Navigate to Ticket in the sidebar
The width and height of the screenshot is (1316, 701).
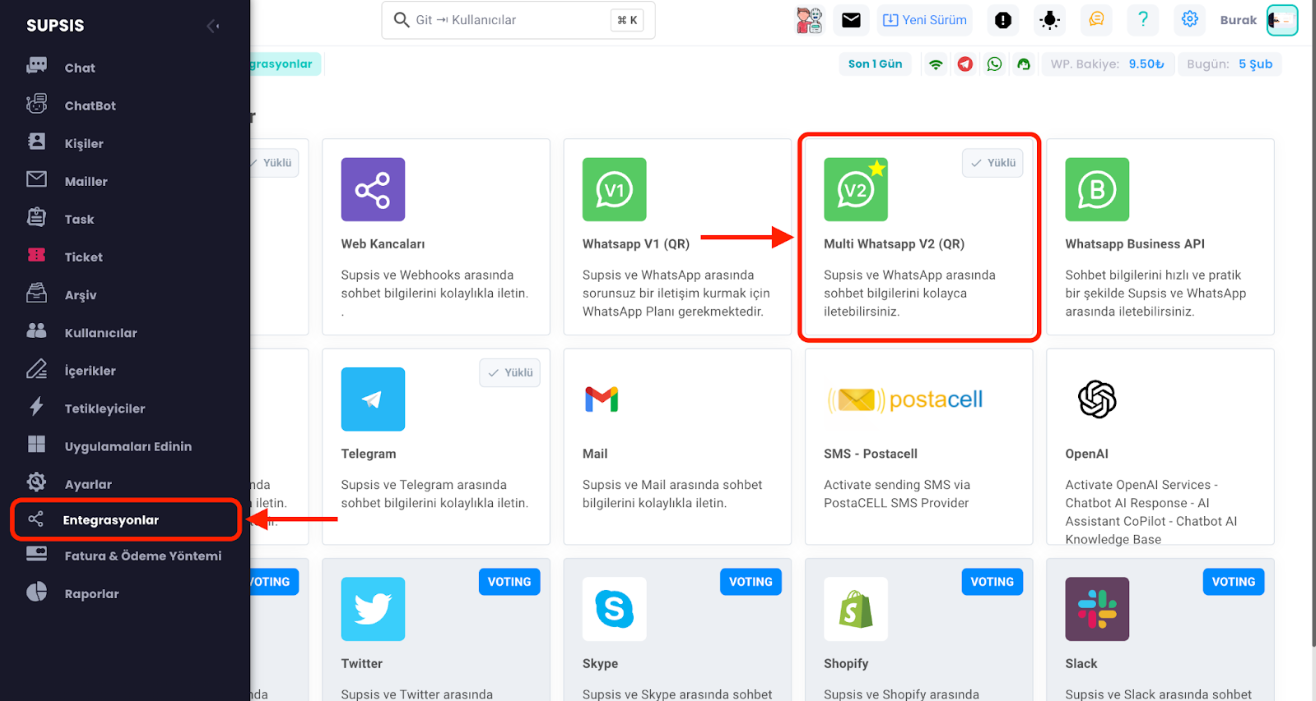tap(84, 257)
